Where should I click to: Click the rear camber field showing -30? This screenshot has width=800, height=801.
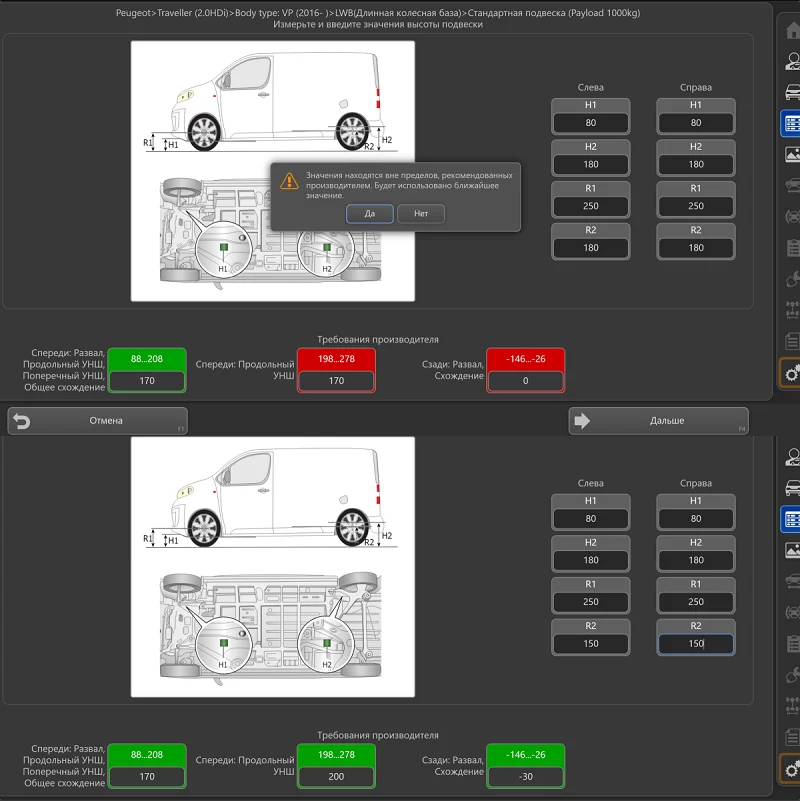point(525,776)
